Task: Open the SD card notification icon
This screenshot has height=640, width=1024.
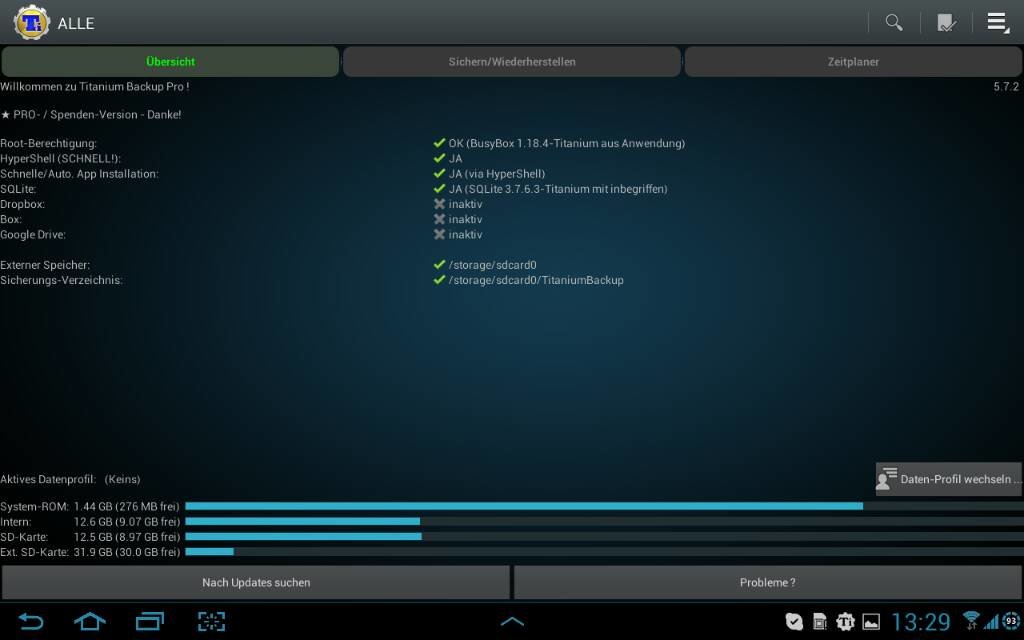Action: [820, 622]
